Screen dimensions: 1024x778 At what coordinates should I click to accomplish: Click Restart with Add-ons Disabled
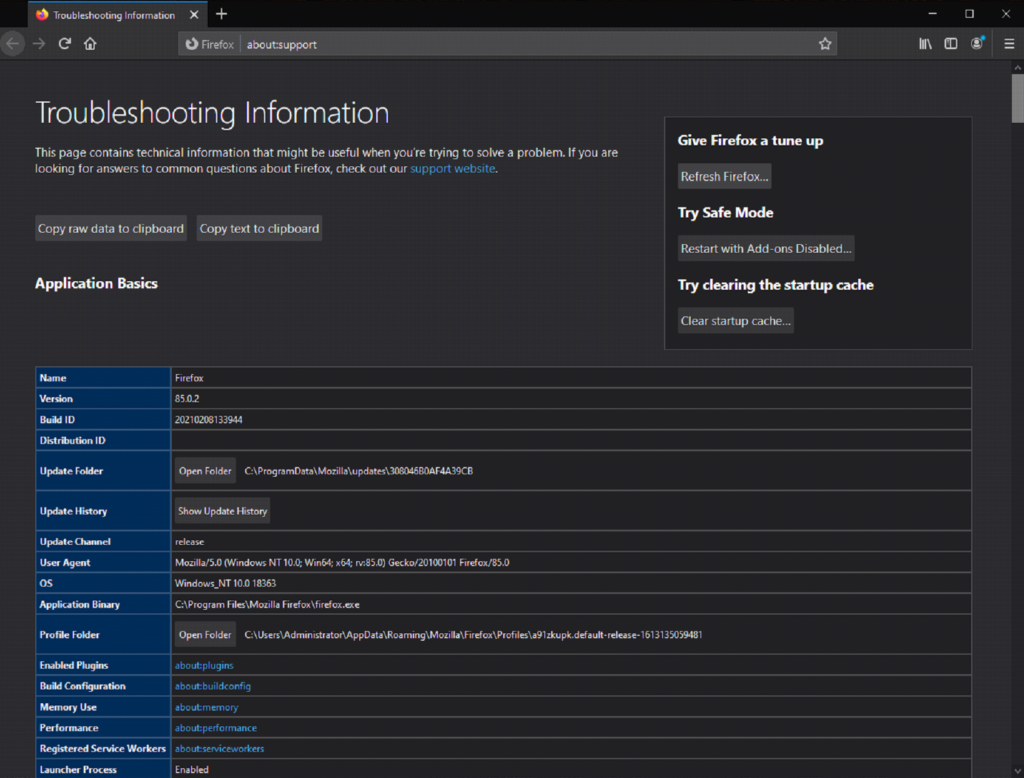pyautogui.click(x=766, y=248)
